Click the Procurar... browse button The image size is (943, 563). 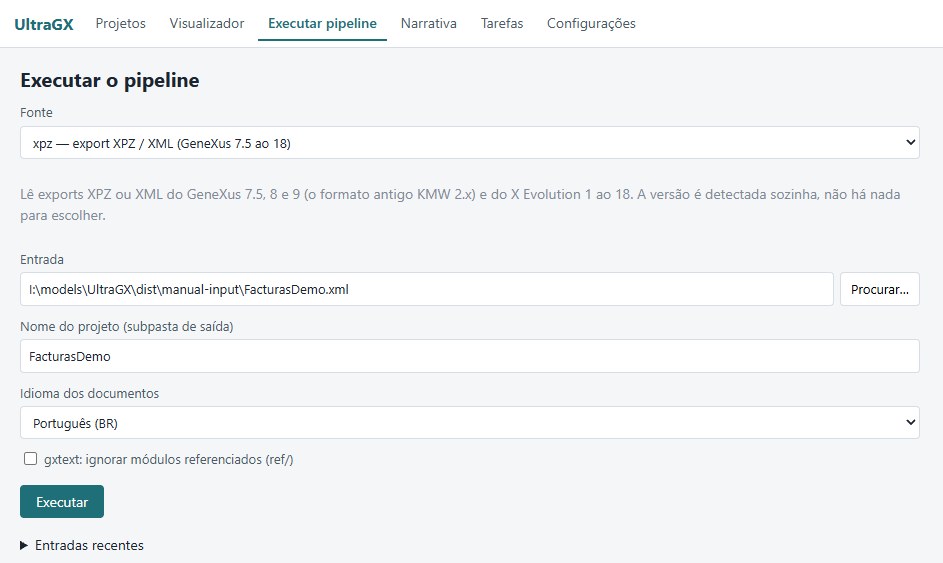[x=879, y=289]
